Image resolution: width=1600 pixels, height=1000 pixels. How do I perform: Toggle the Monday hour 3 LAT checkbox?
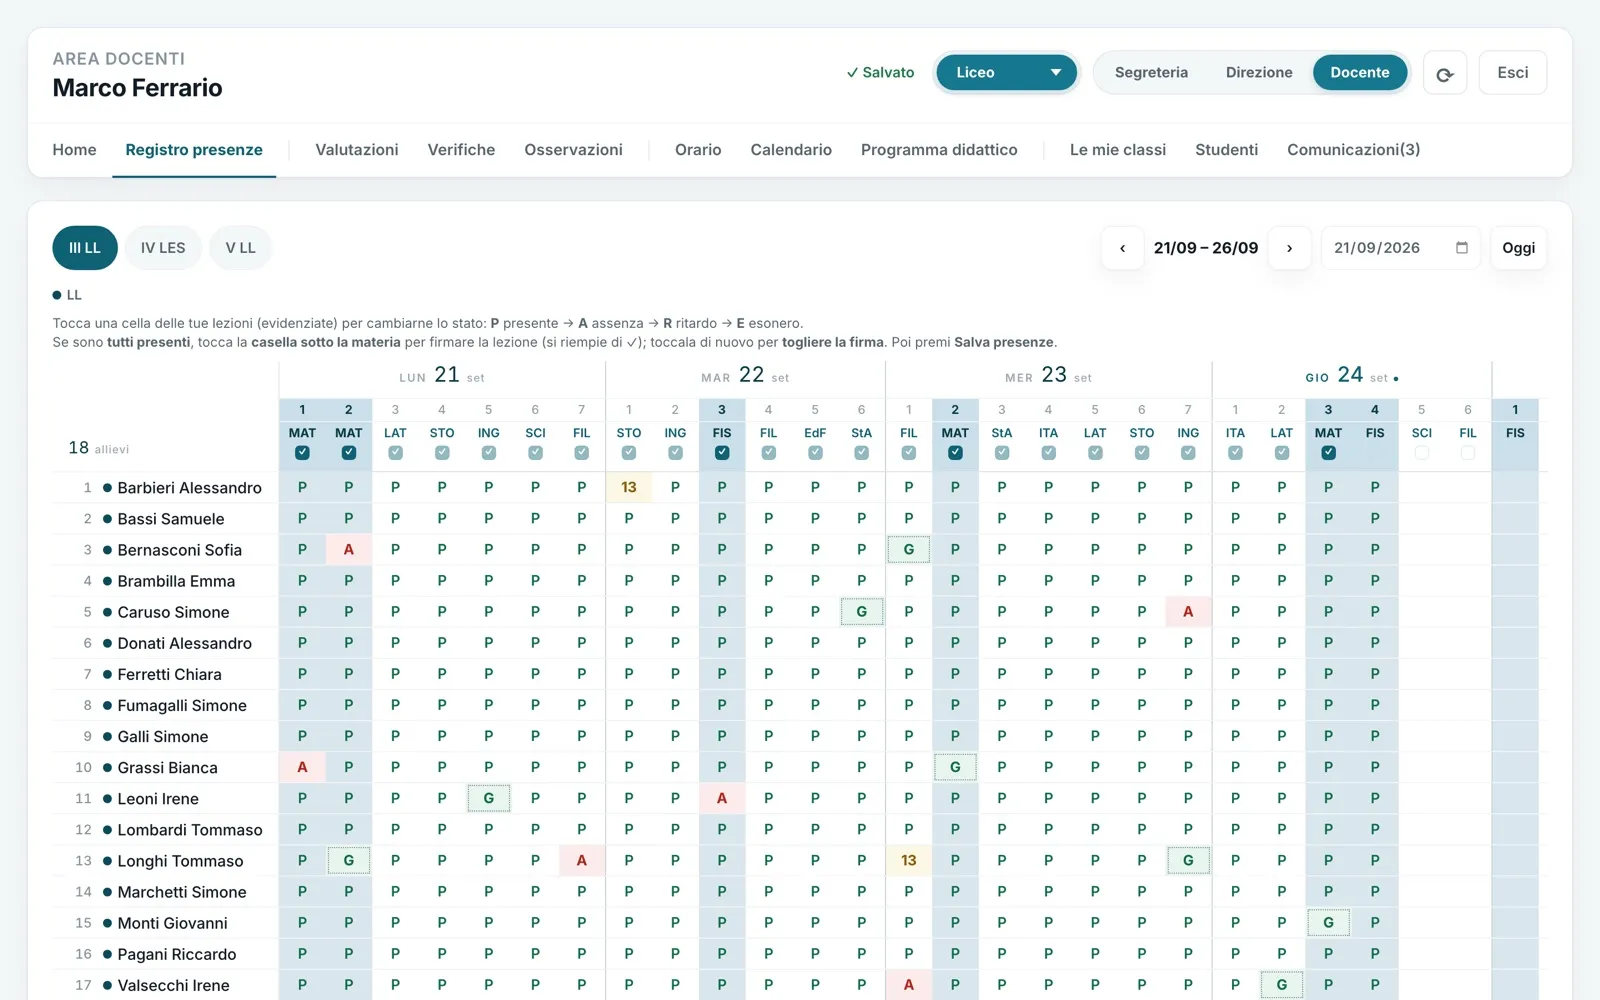[395, 453]
